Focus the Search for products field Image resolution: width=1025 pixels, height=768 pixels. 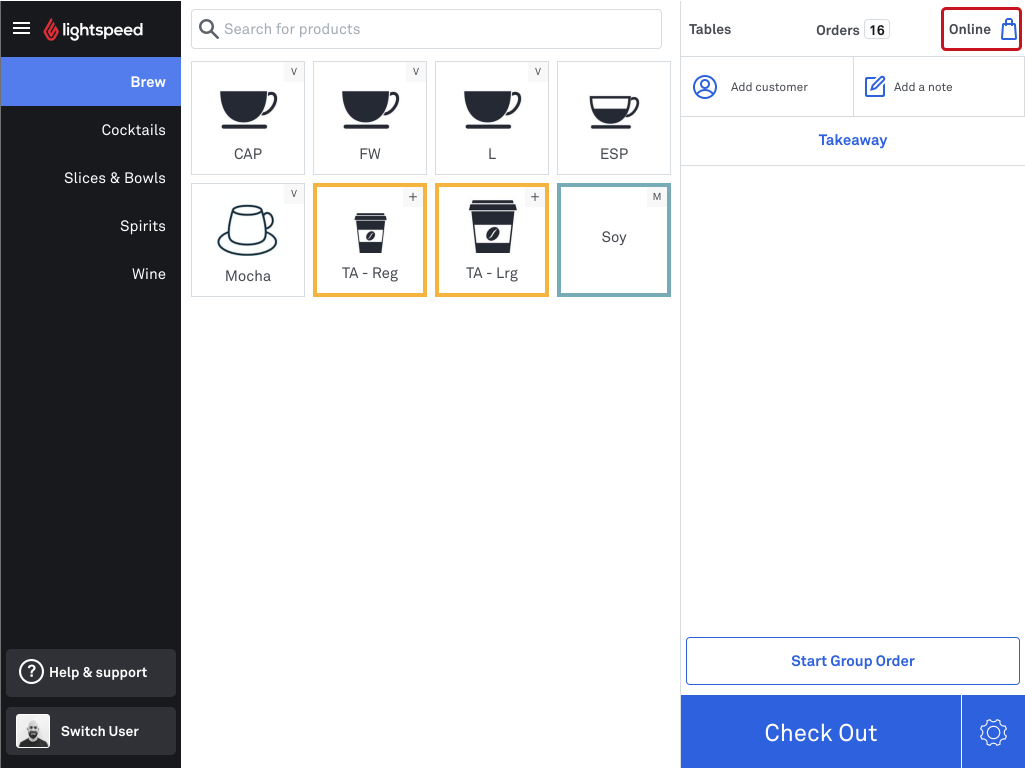click(426, 29)
